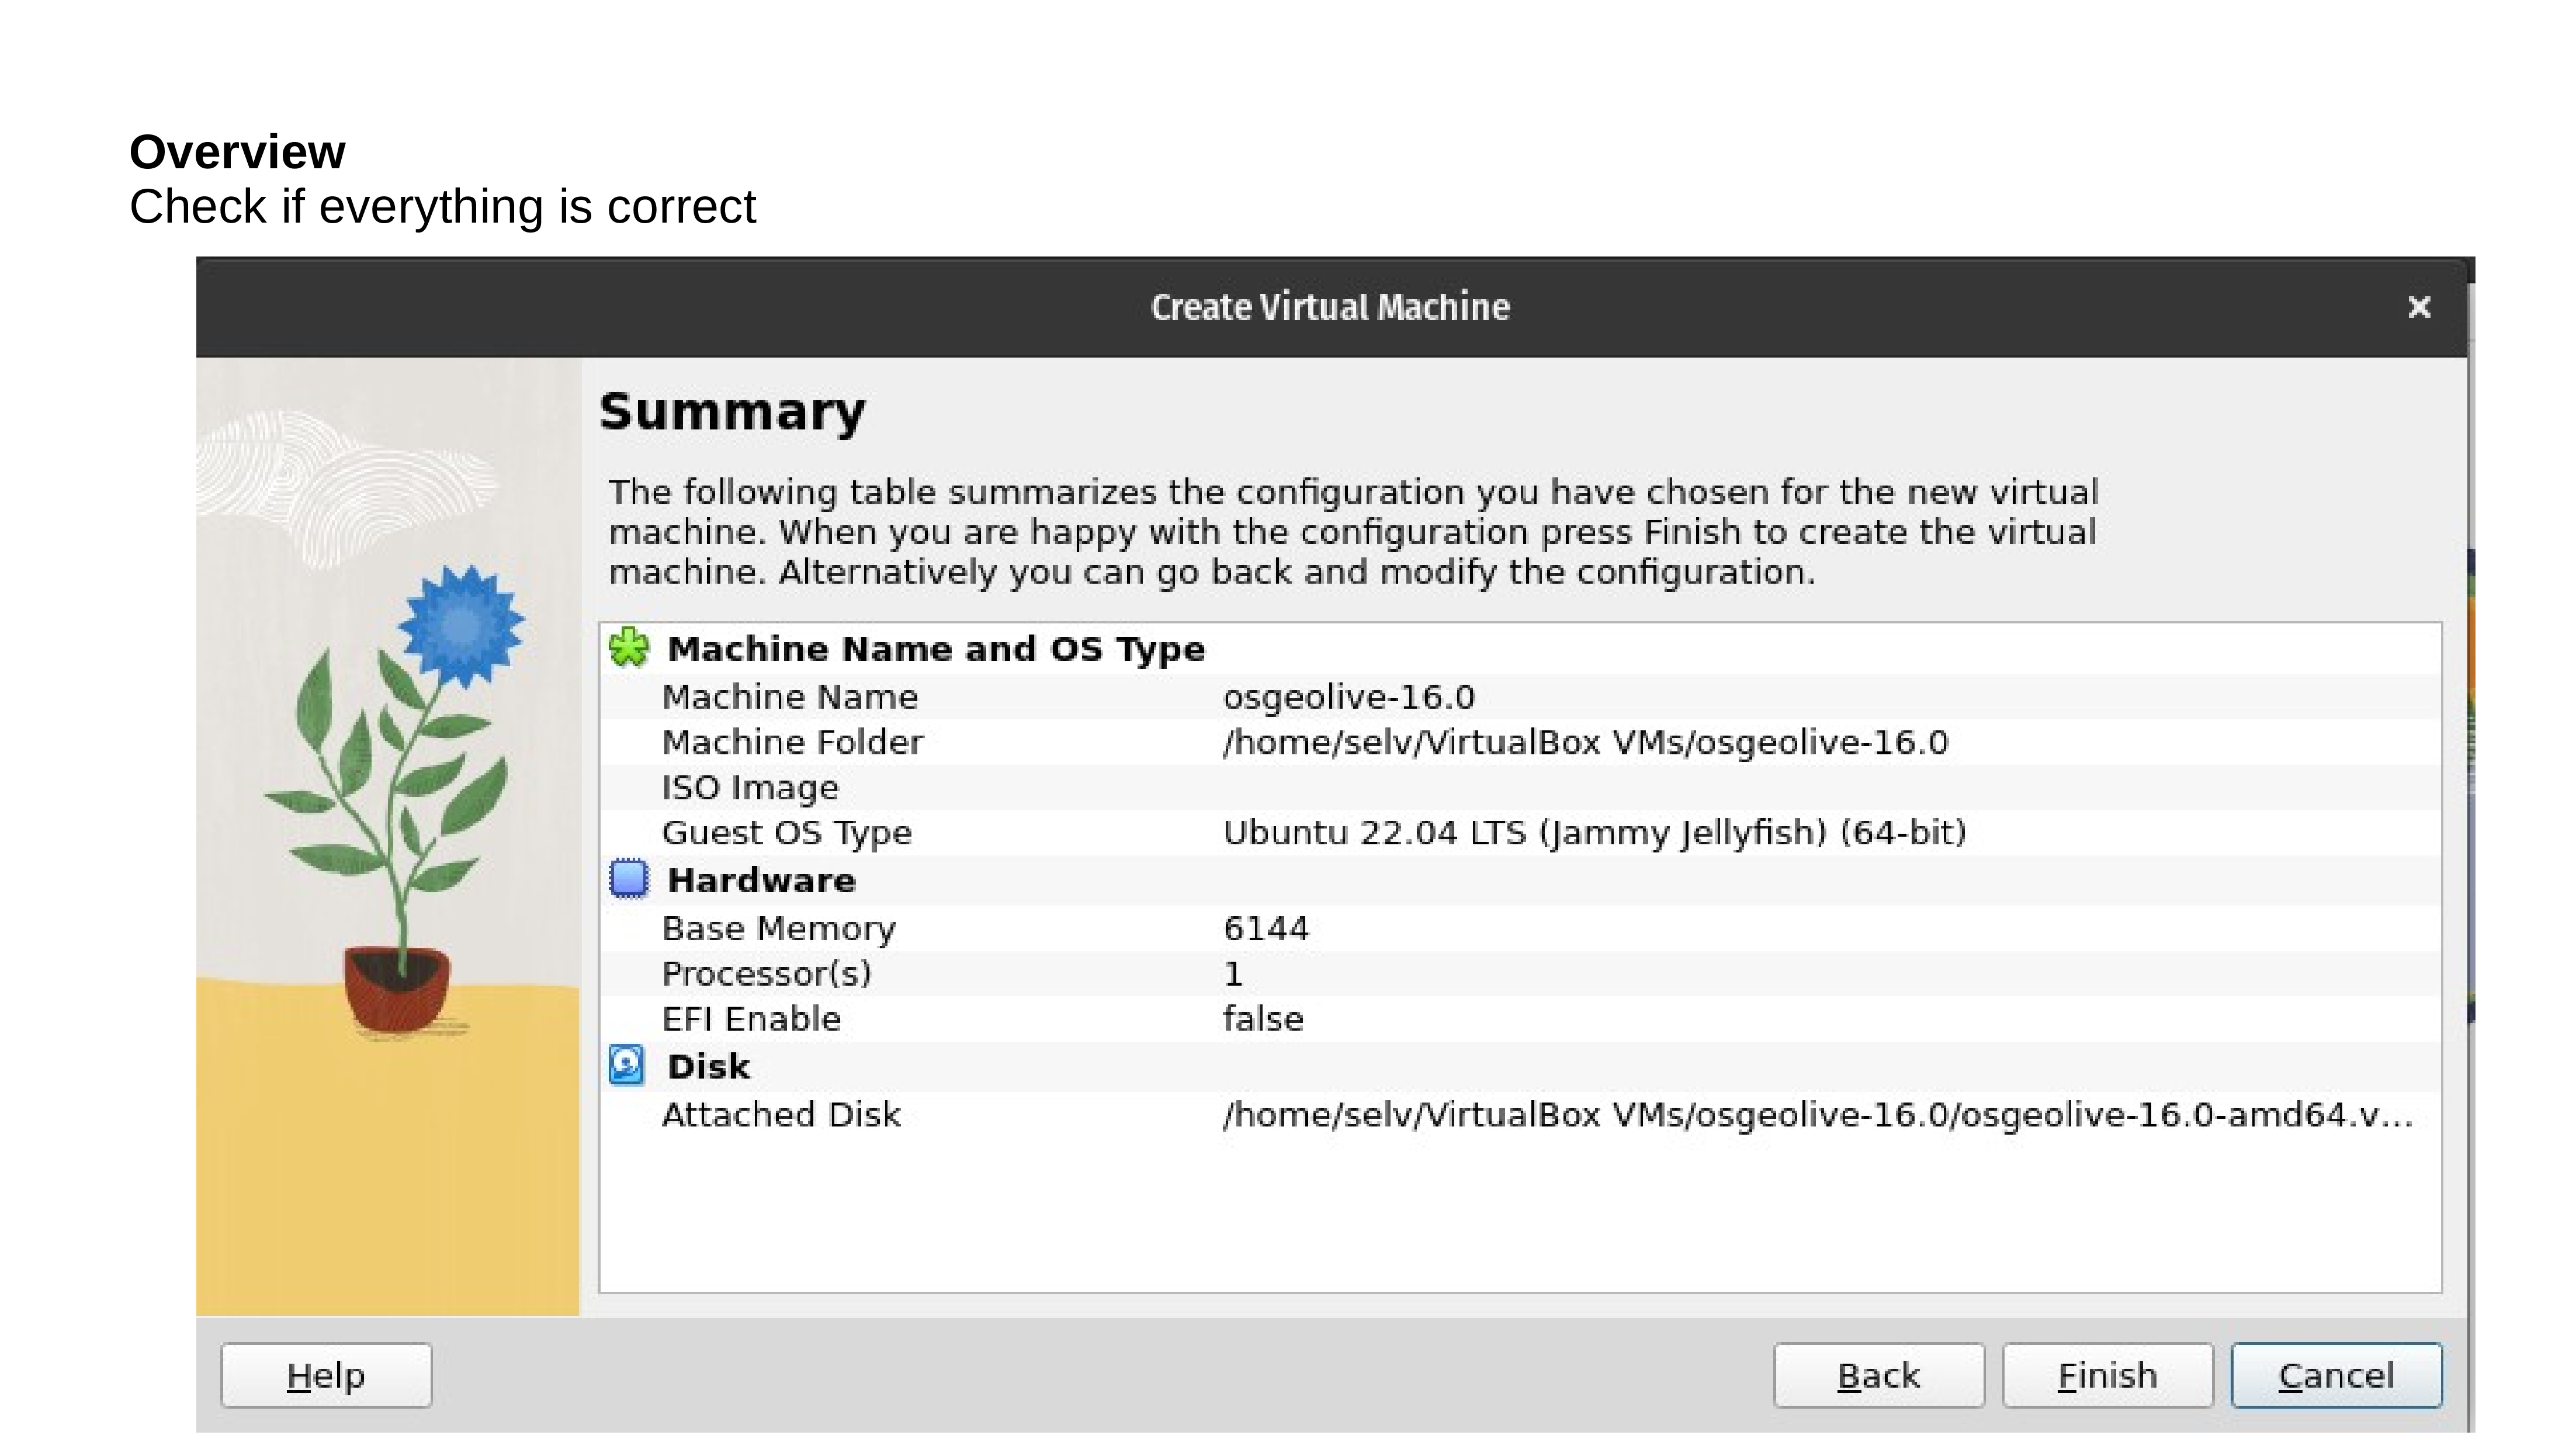Select the Machine Name row label

click(x=790, y=697)
